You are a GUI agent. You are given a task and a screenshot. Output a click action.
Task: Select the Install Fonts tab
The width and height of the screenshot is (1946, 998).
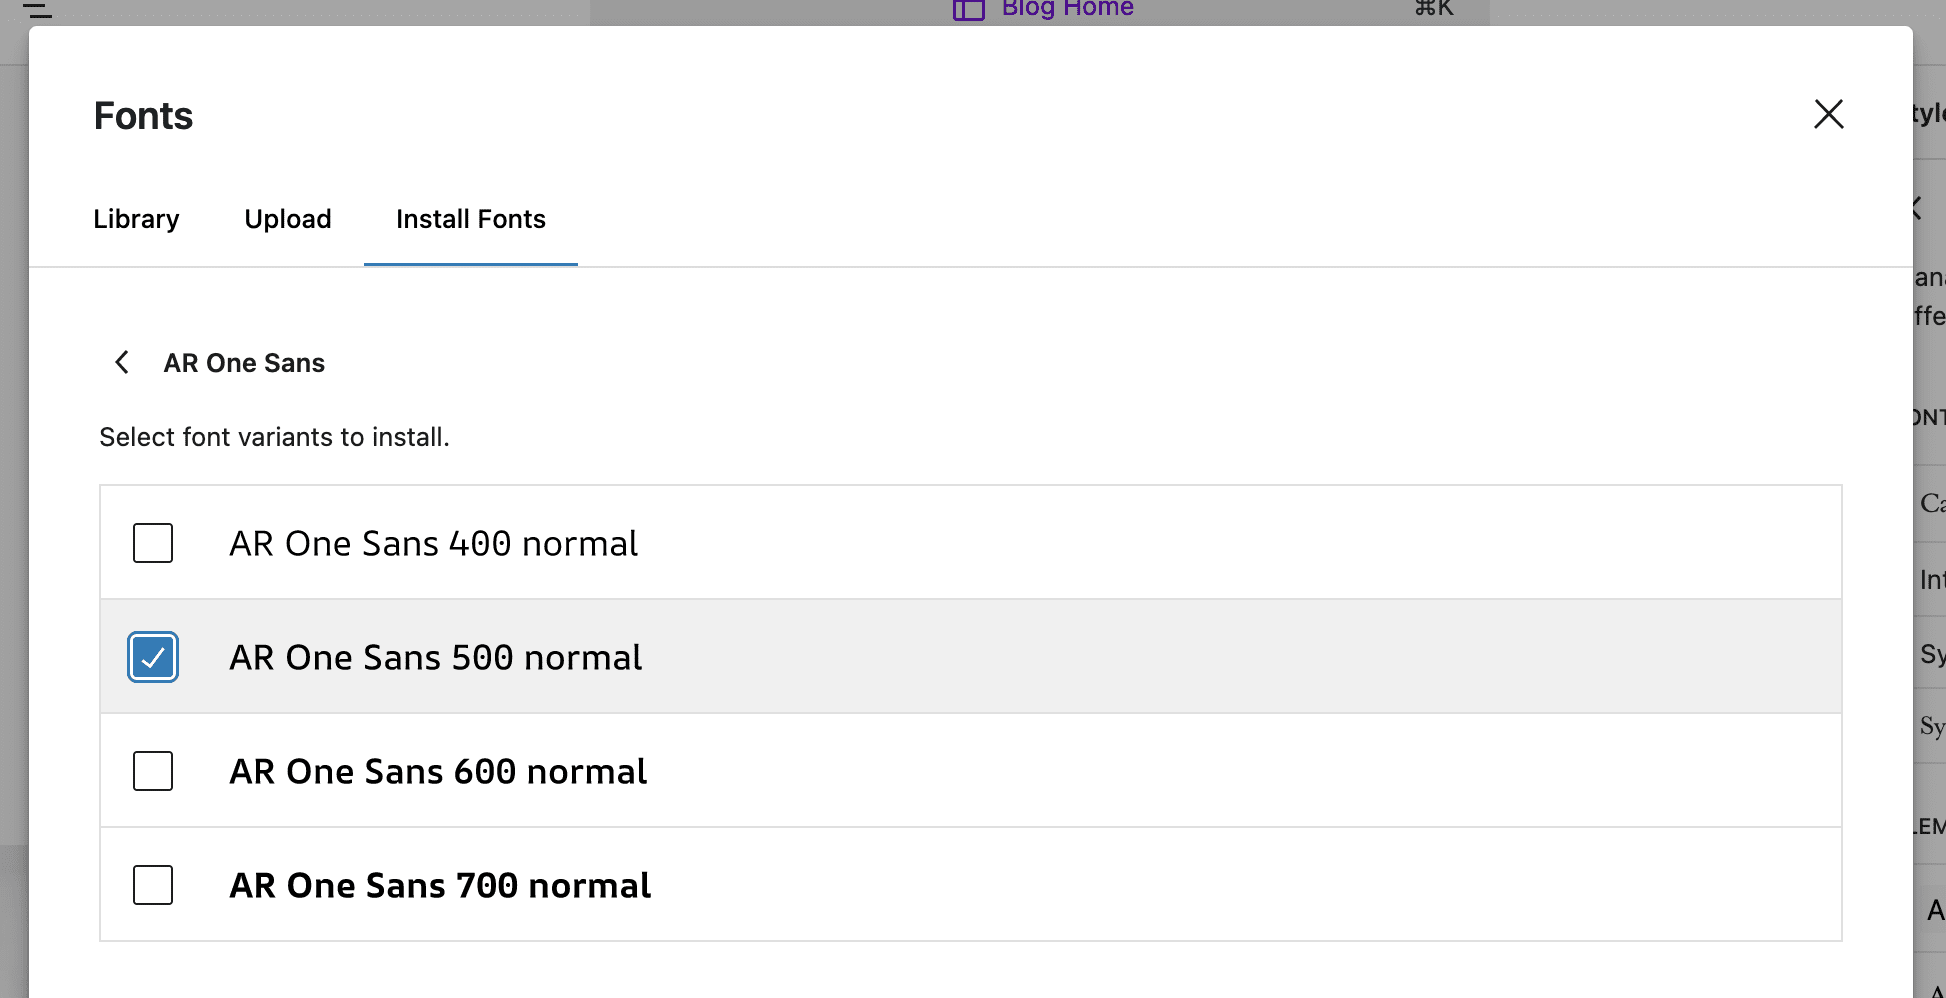(x=470, y=219)
